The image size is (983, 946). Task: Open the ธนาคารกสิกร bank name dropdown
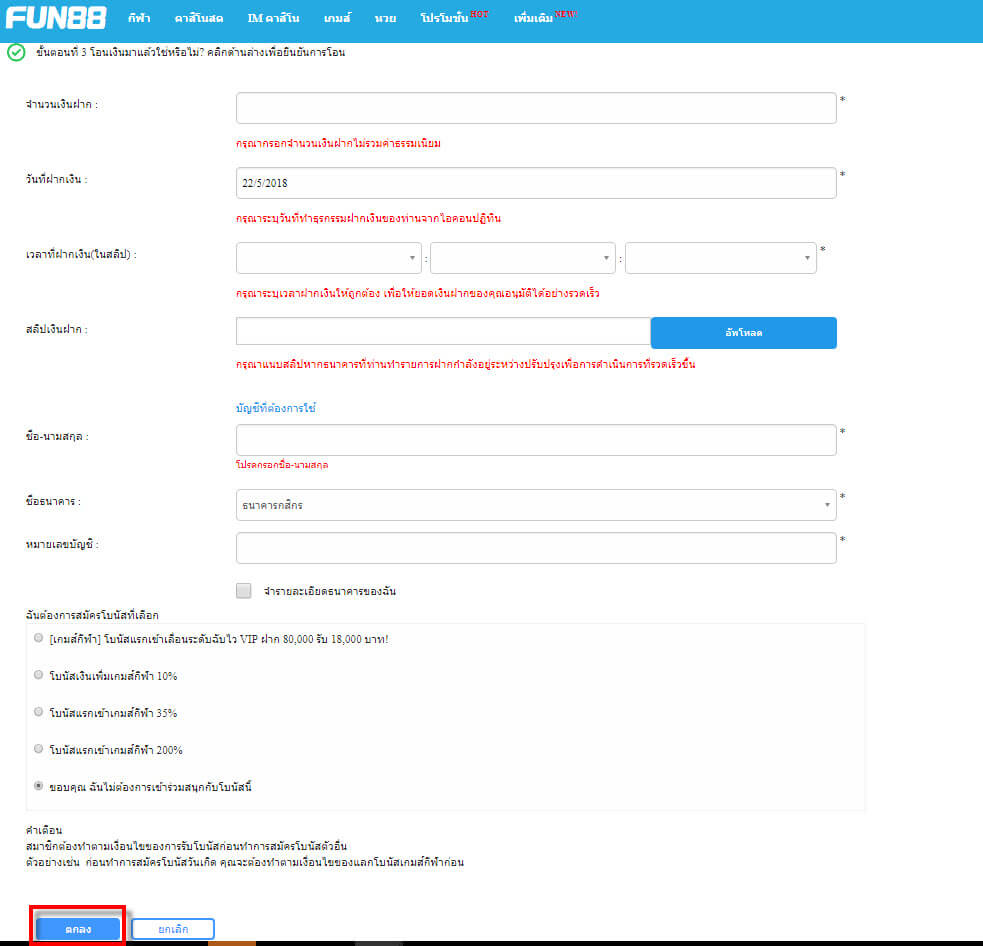coord(536,505)
